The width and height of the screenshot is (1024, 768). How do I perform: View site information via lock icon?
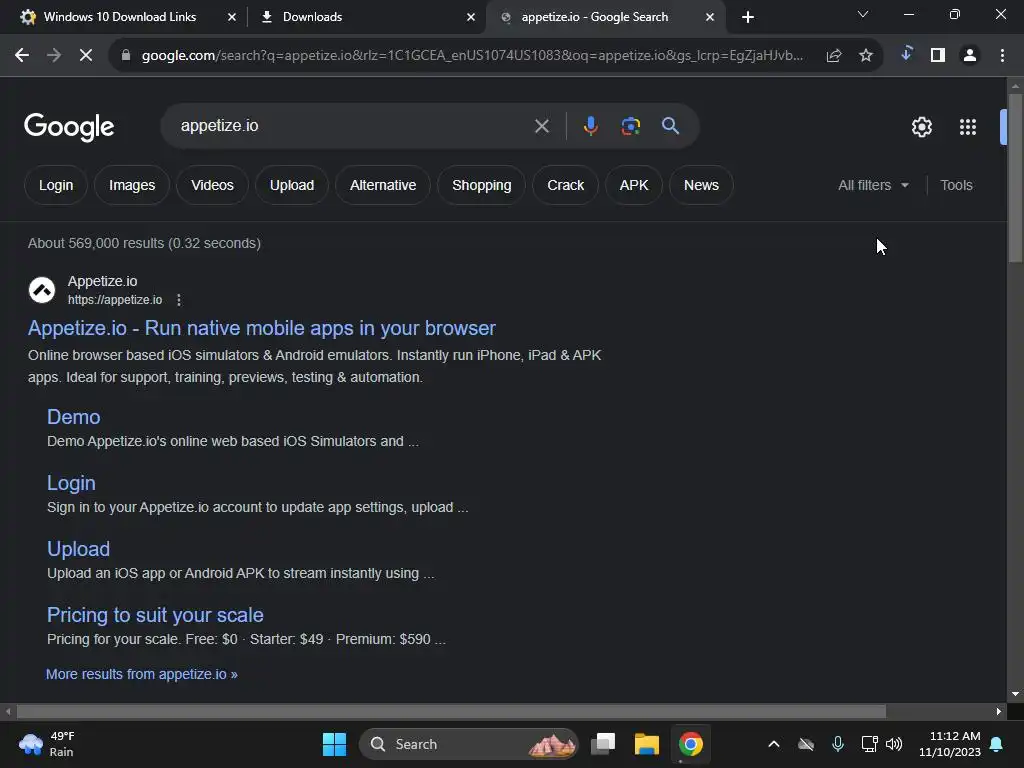click(x=126, y=56)
